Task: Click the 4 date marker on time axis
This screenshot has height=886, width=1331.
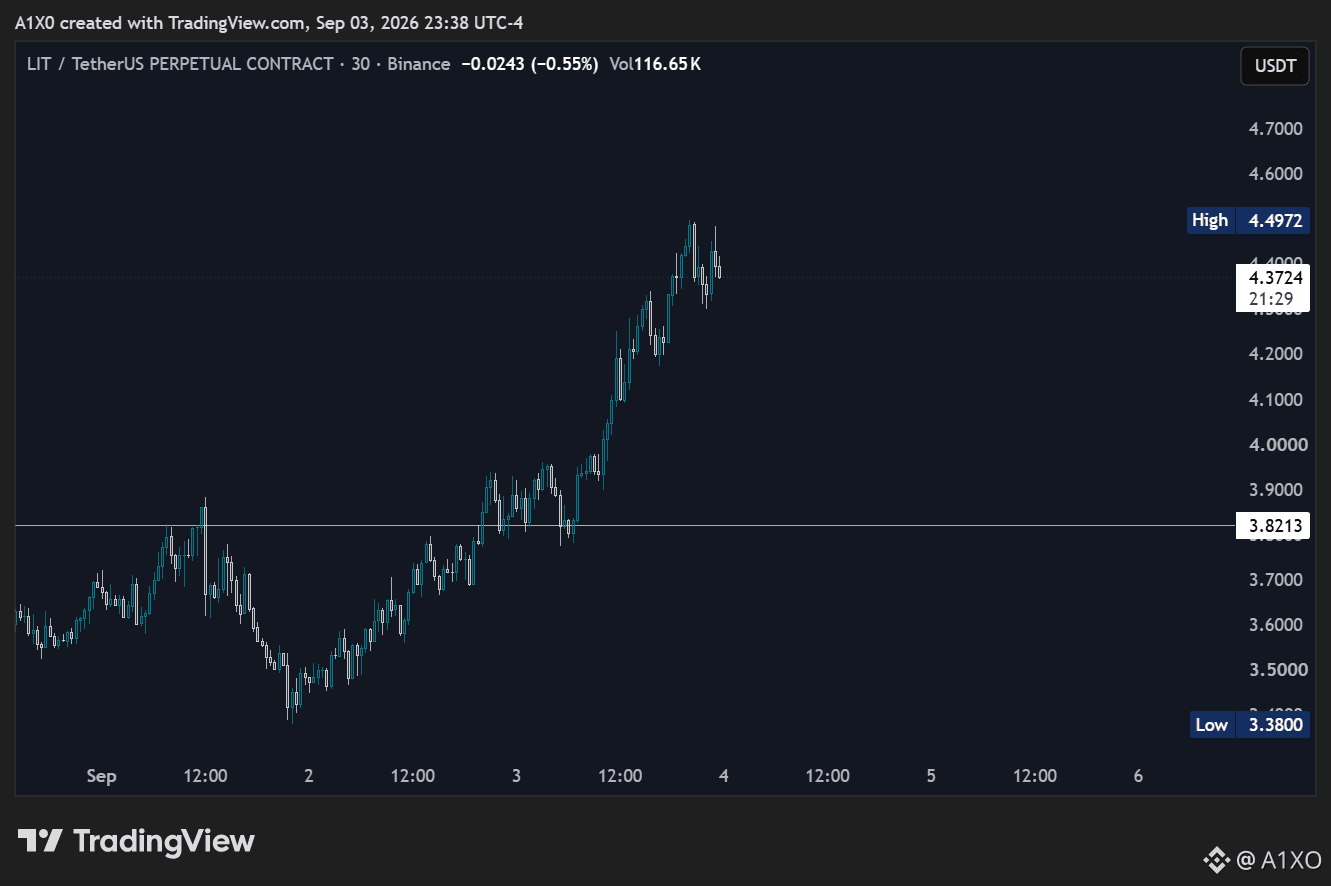Action: (x=723, y=776)
